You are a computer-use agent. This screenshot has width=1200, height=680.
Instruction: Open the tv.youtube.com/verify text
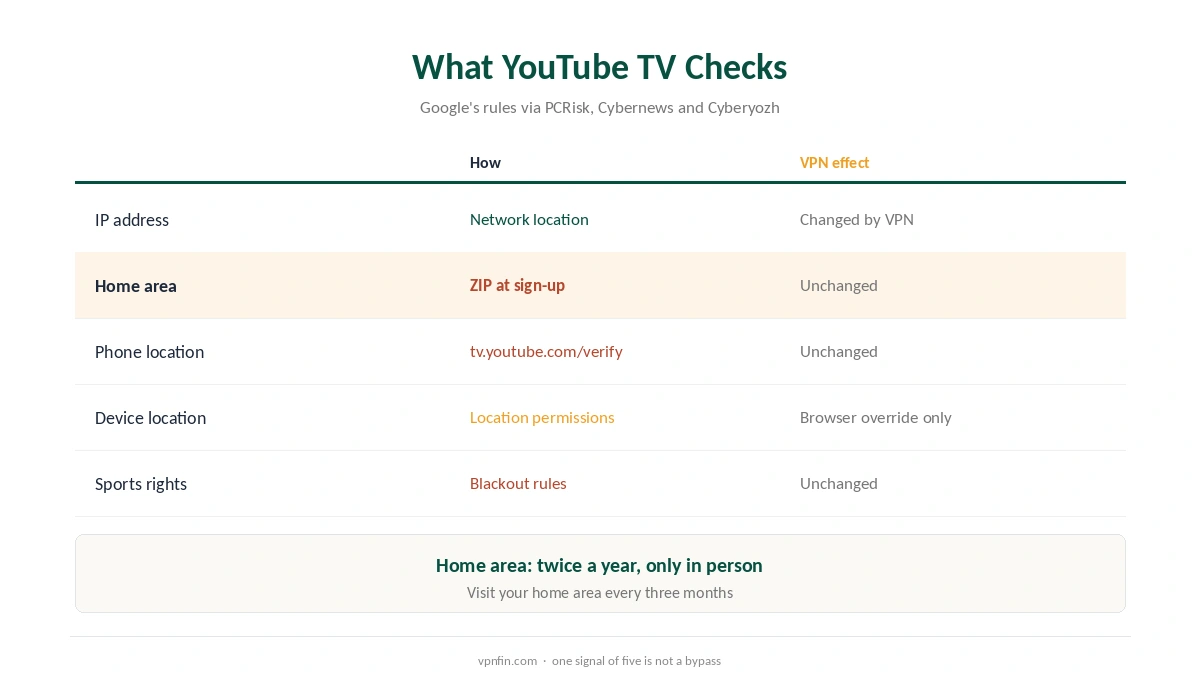[x=546, y=352]
